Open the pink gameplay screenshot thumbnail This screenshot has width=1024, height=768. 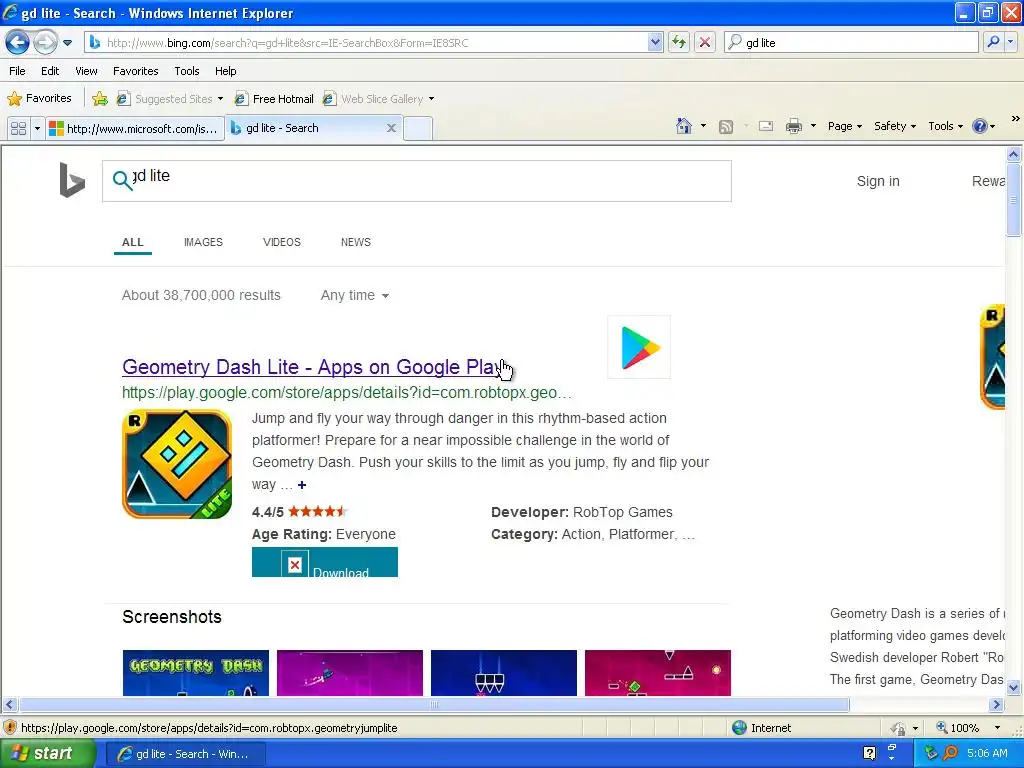pyautogui.click(x=658, y=673)
